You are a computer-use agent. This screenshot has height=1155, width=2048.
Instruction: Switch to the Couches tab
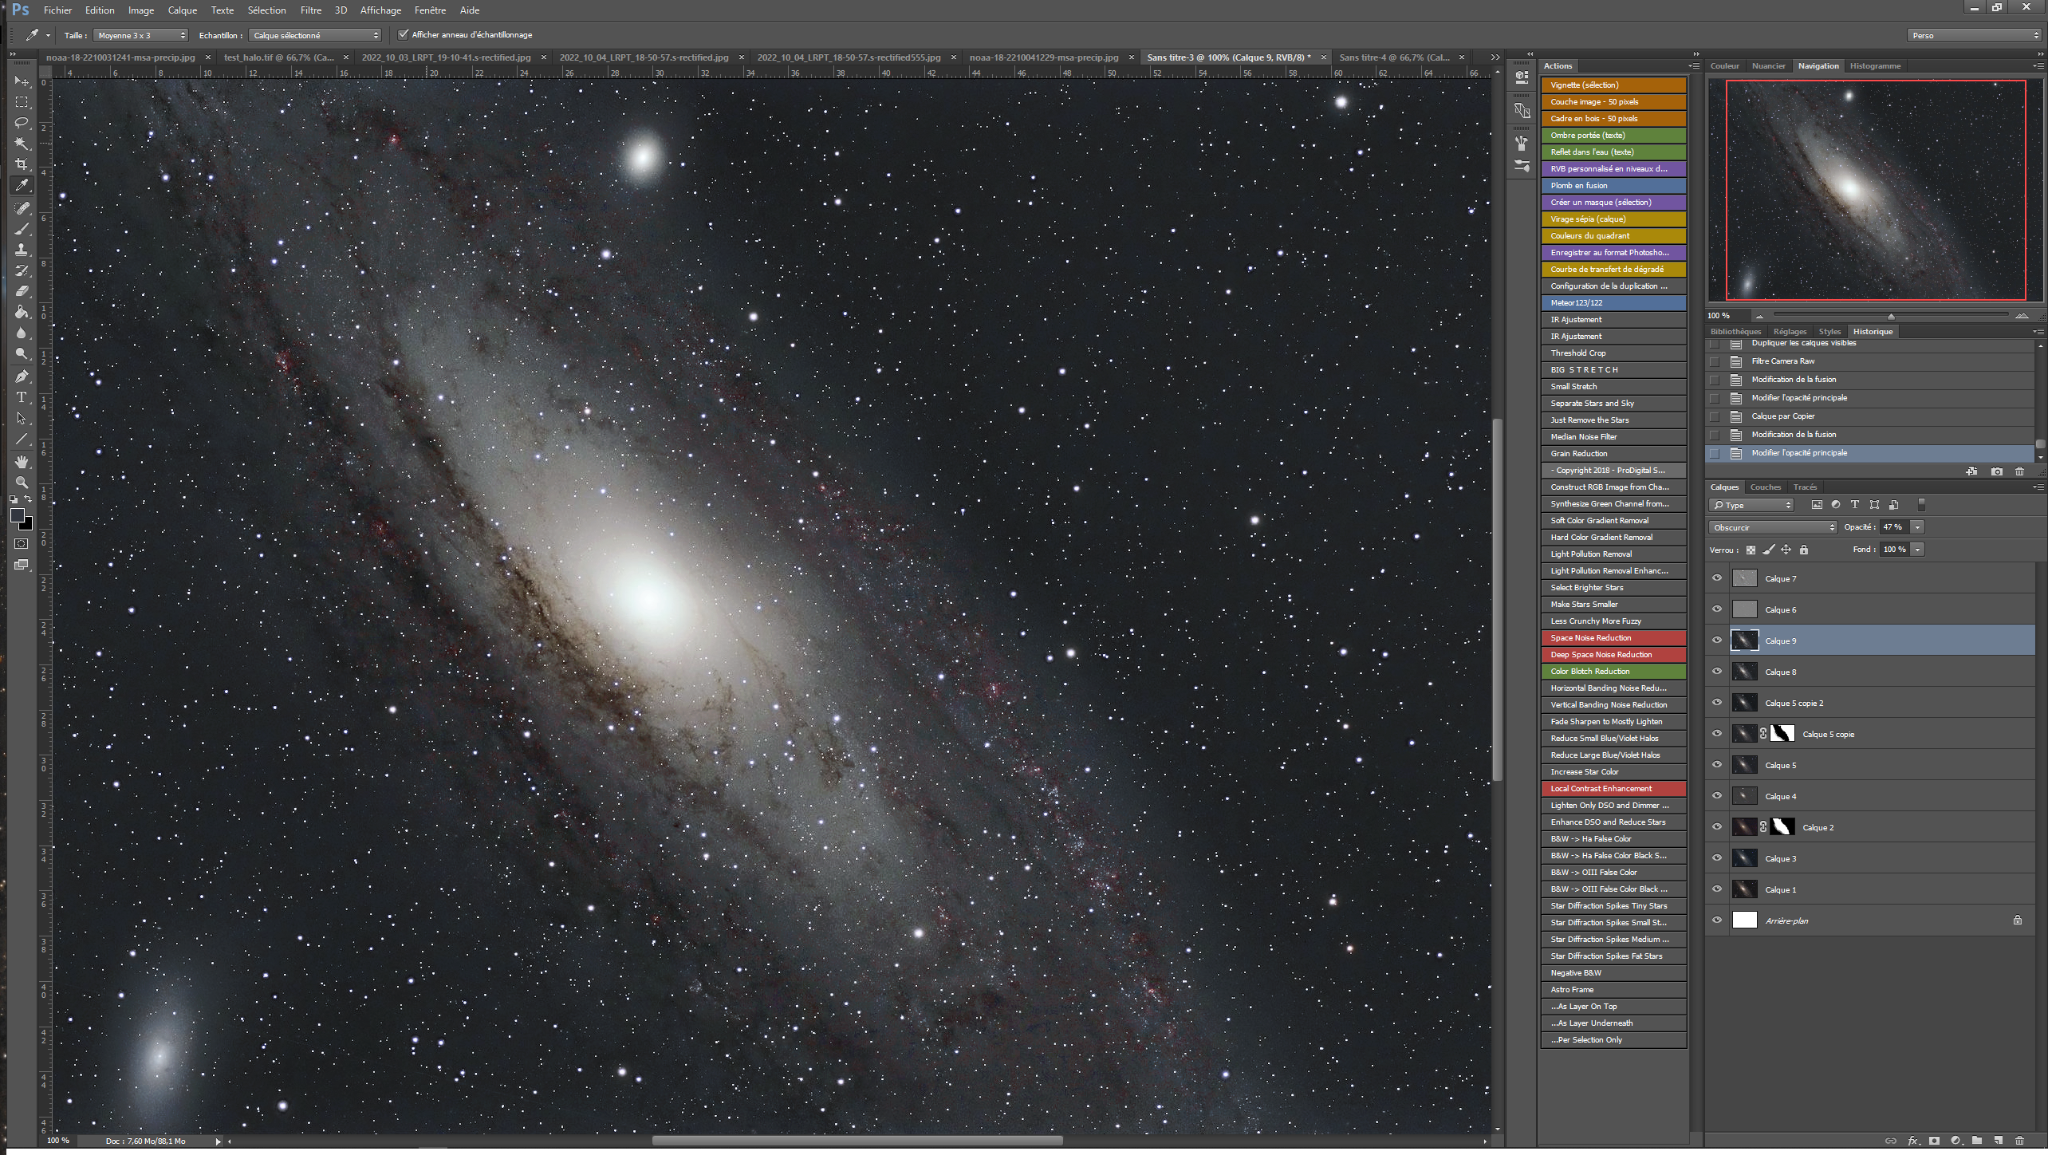(x=1765, y=487)
